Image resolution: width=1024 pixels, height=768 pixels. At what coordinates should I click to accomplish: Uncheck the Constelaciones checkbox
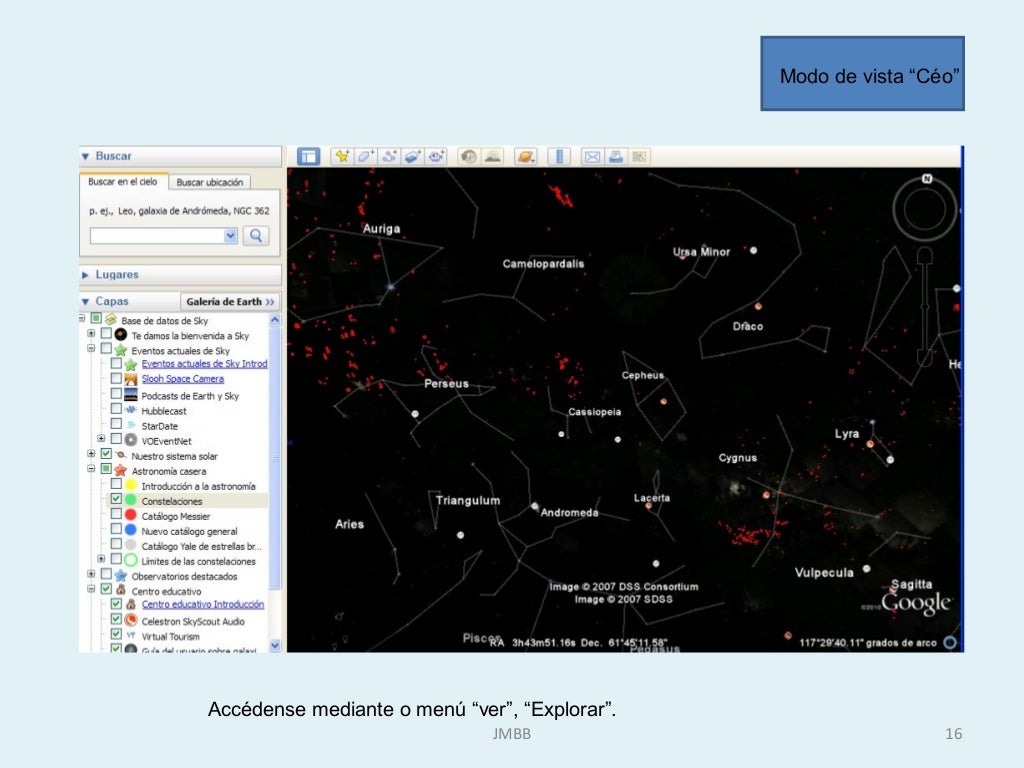pyautogui.click(x=116, y=500)
